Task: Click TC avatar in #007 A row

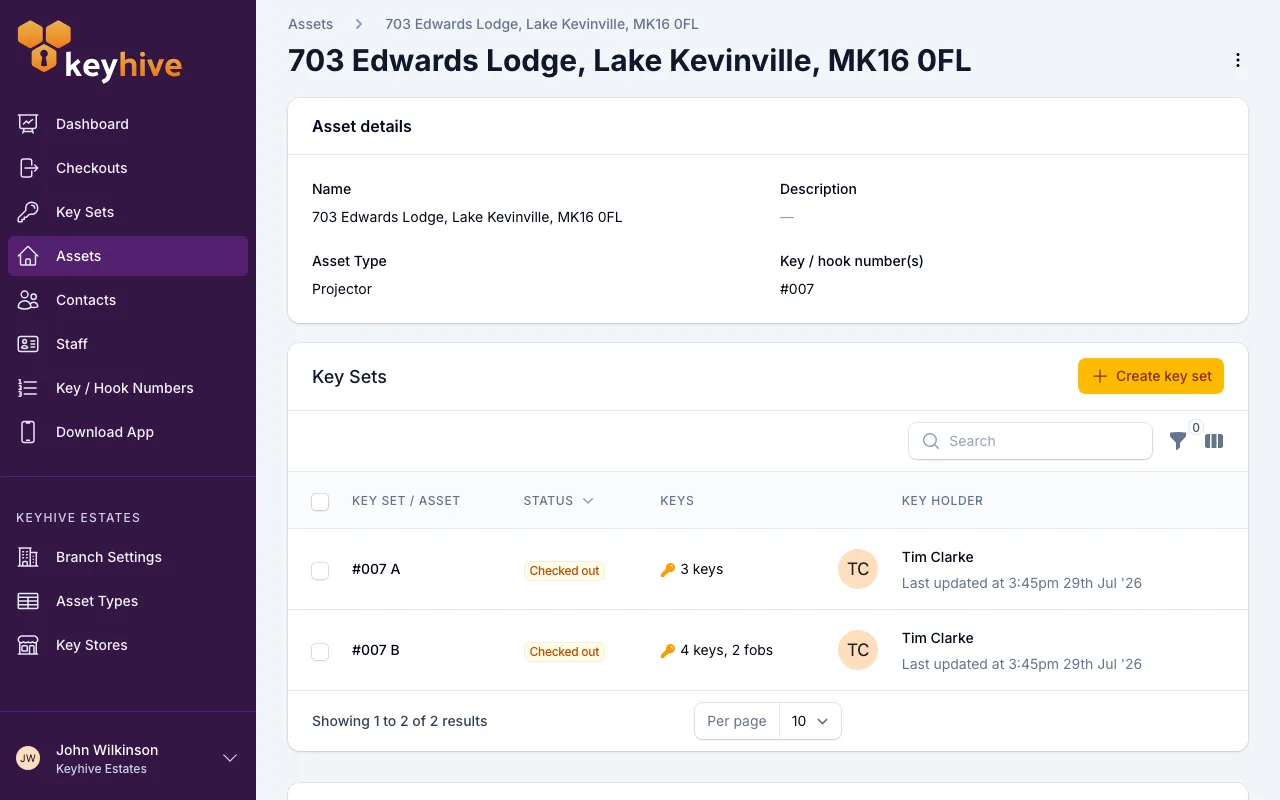Action: pos(858,569)
